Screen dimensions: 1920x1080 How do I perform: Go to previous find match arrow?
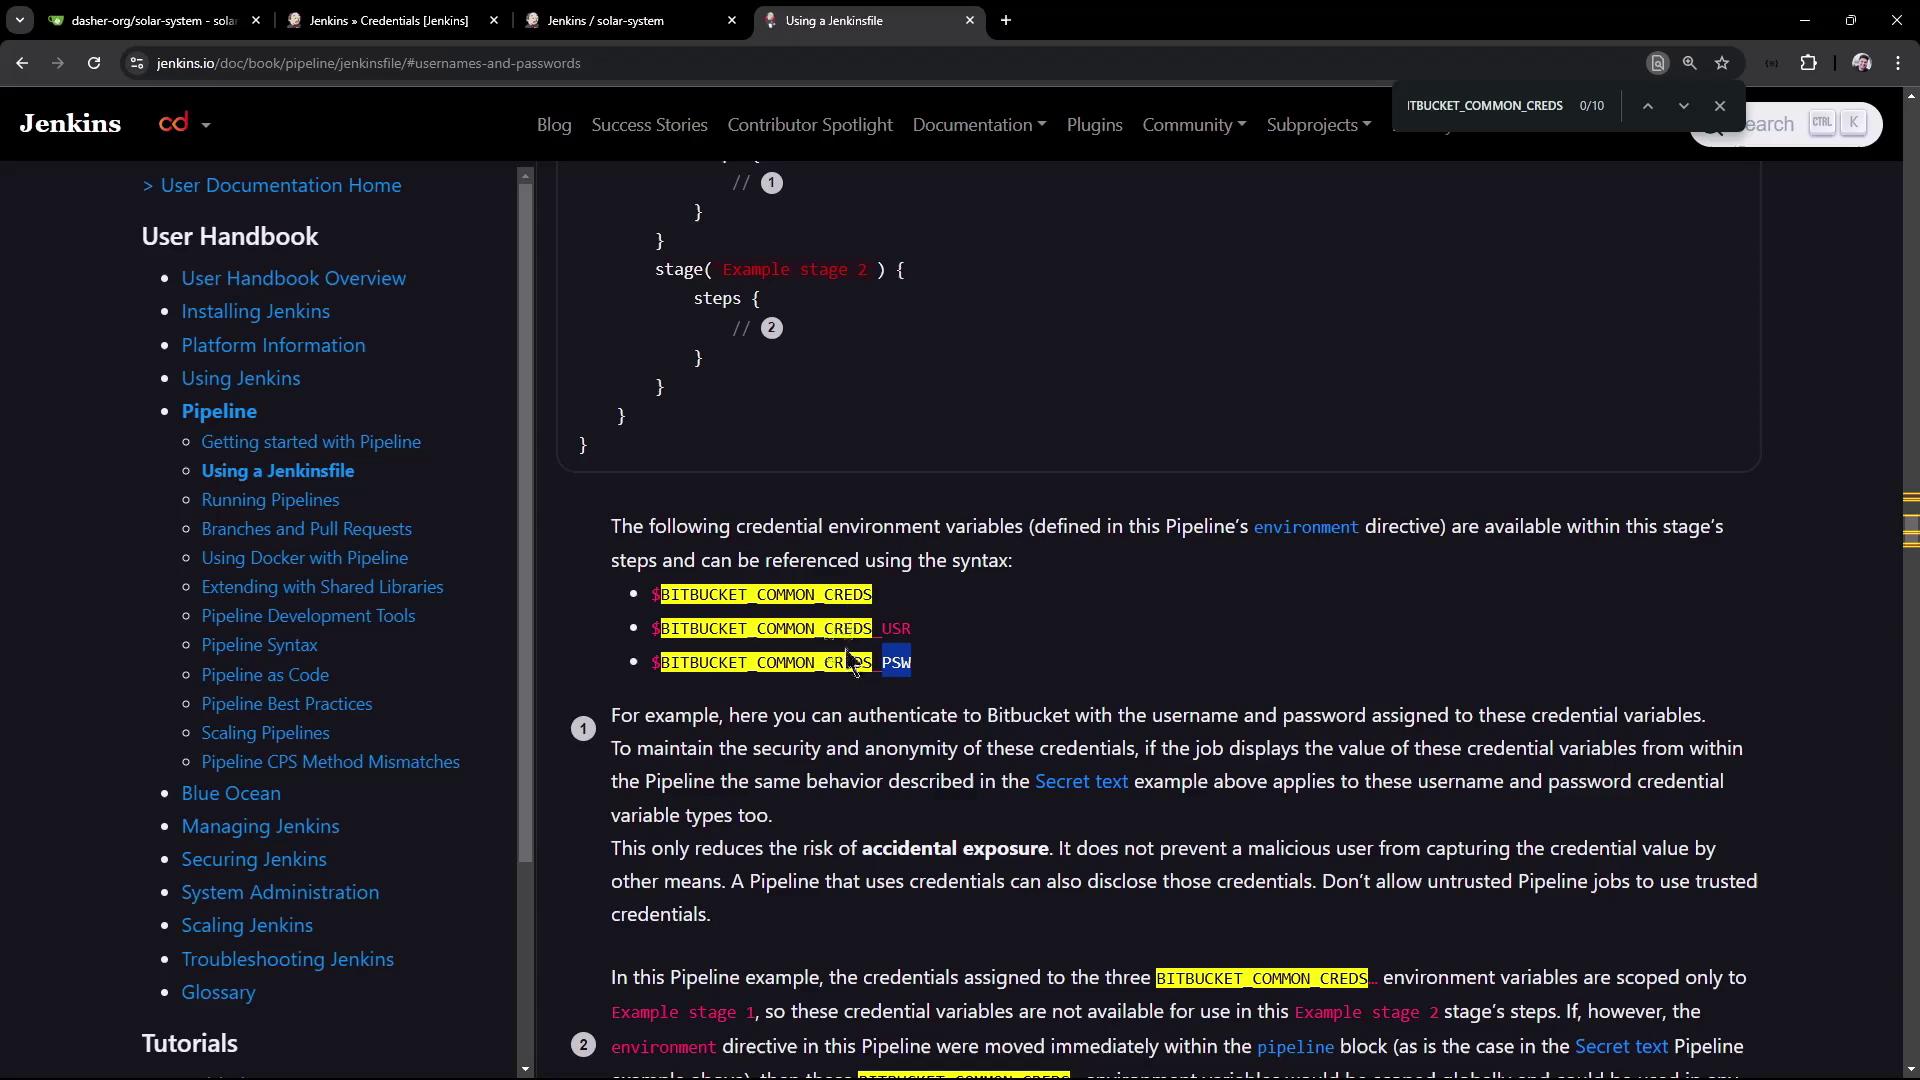click(1647, 106)
